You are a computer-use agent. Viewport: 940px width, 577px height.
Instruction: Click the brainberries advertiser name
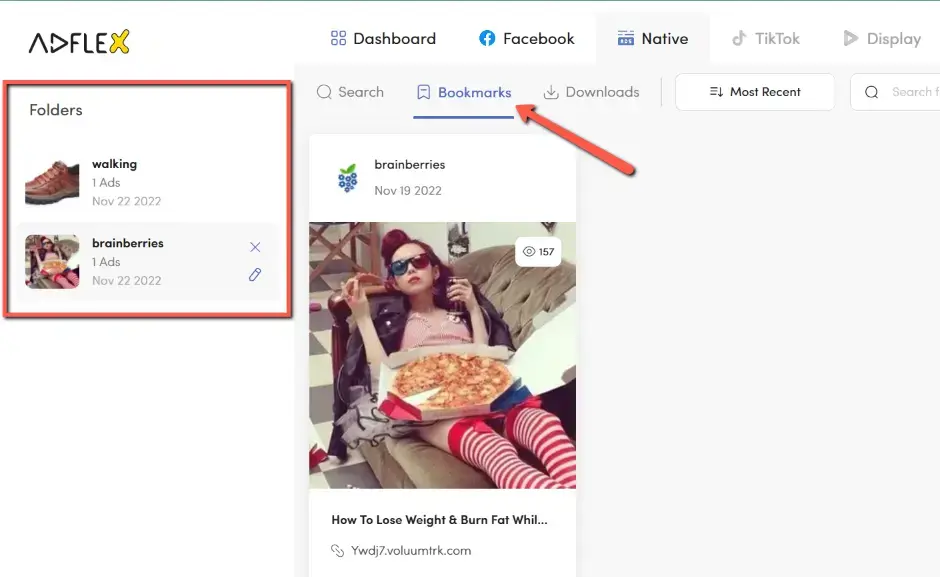(410, 164)
